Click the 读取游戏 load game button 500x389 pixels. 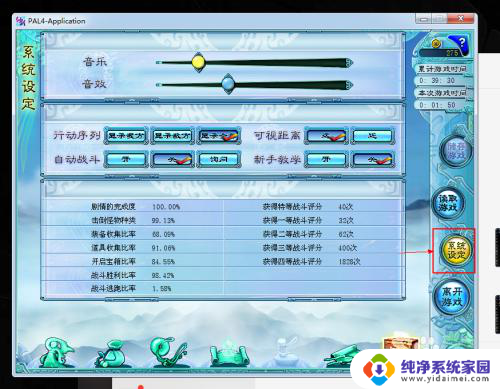tap(448, 203)
